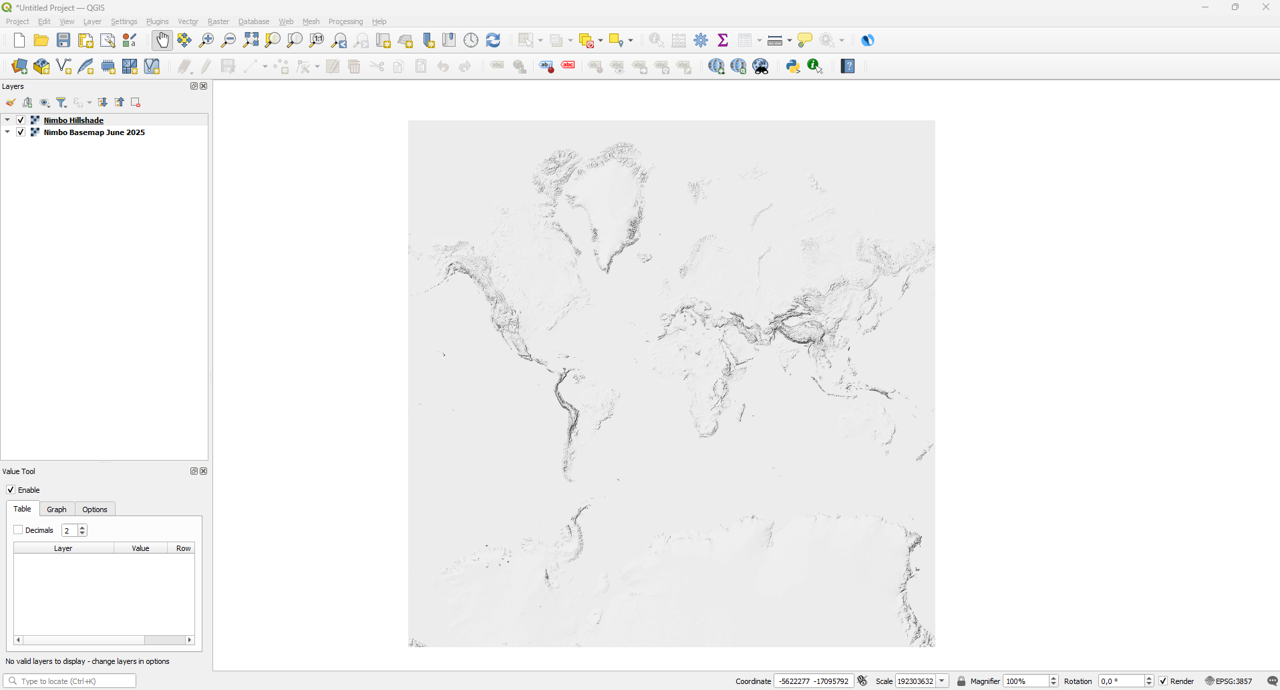Screen dimensions: 1280x690
Task: Toggle the Render checkbox in status bar
Action: 1162,680
